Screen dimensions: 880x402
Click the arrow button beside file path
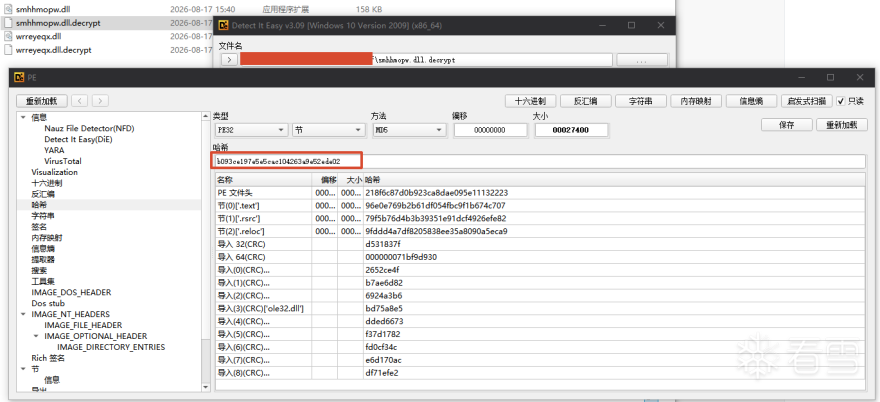(x=229, y=60)
